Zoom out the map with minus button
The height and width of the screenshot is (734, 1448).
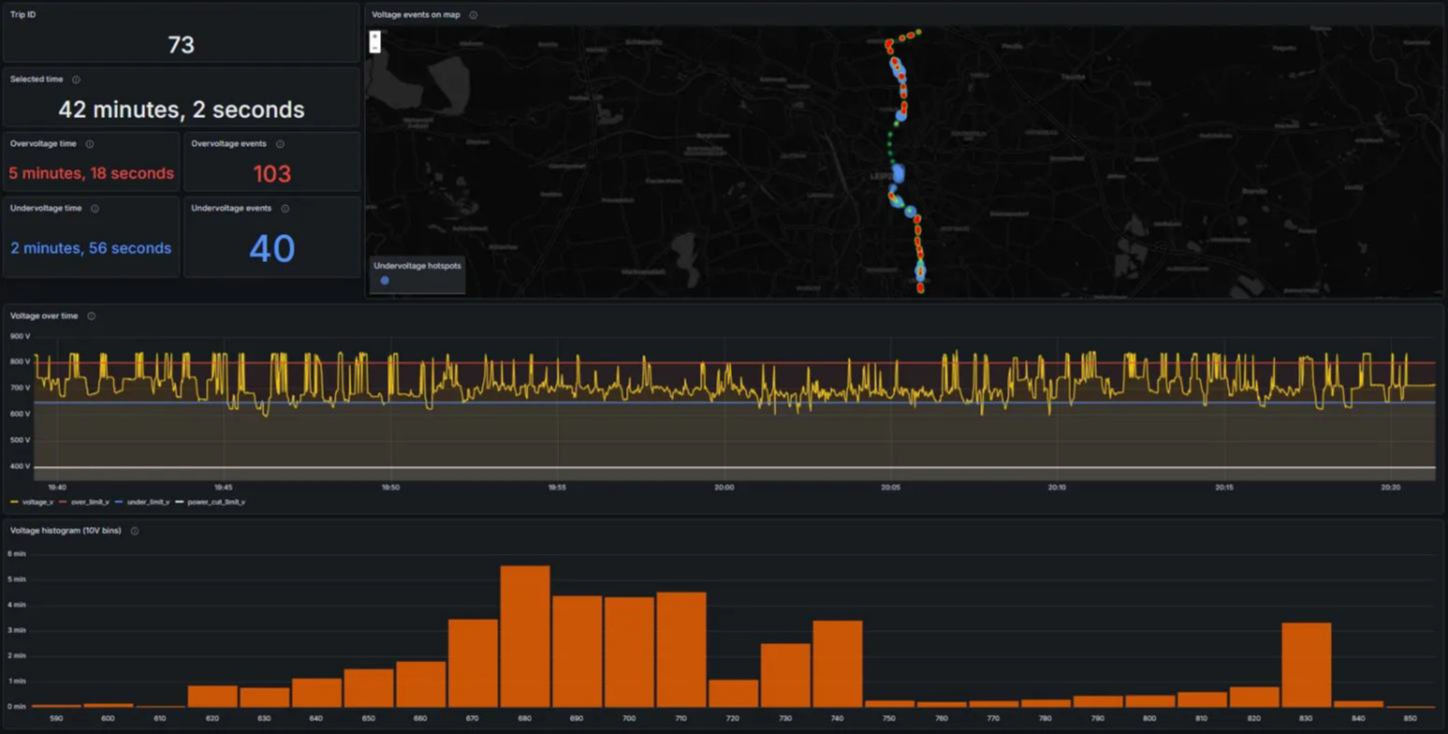pos(375,47)
